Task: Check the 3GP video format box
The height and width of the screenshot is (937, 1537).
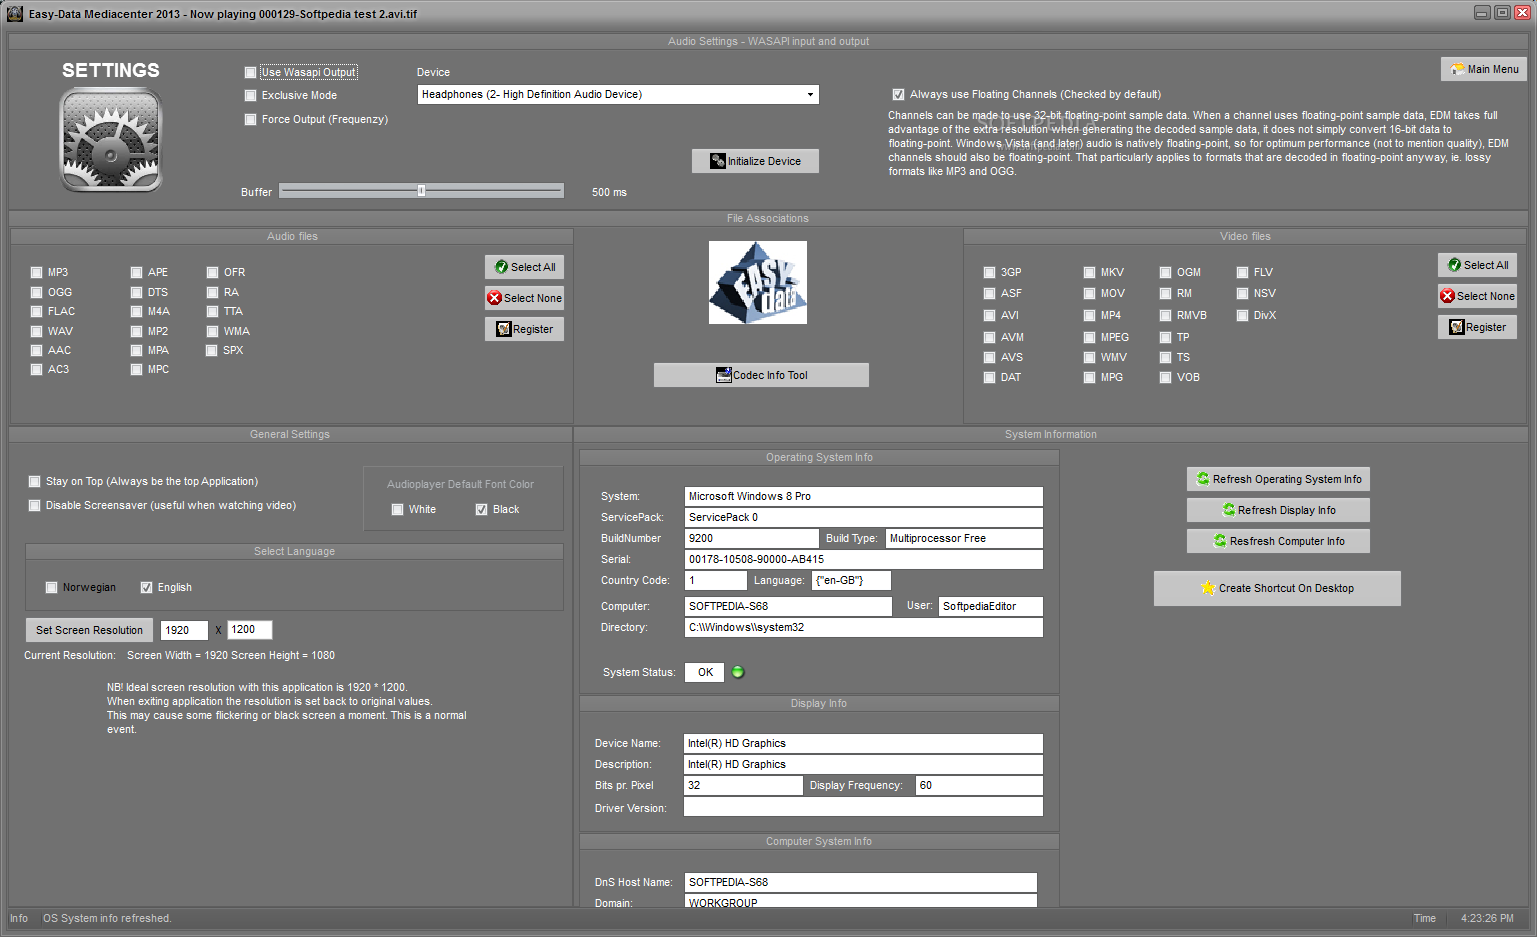Action: pos(989,272)
